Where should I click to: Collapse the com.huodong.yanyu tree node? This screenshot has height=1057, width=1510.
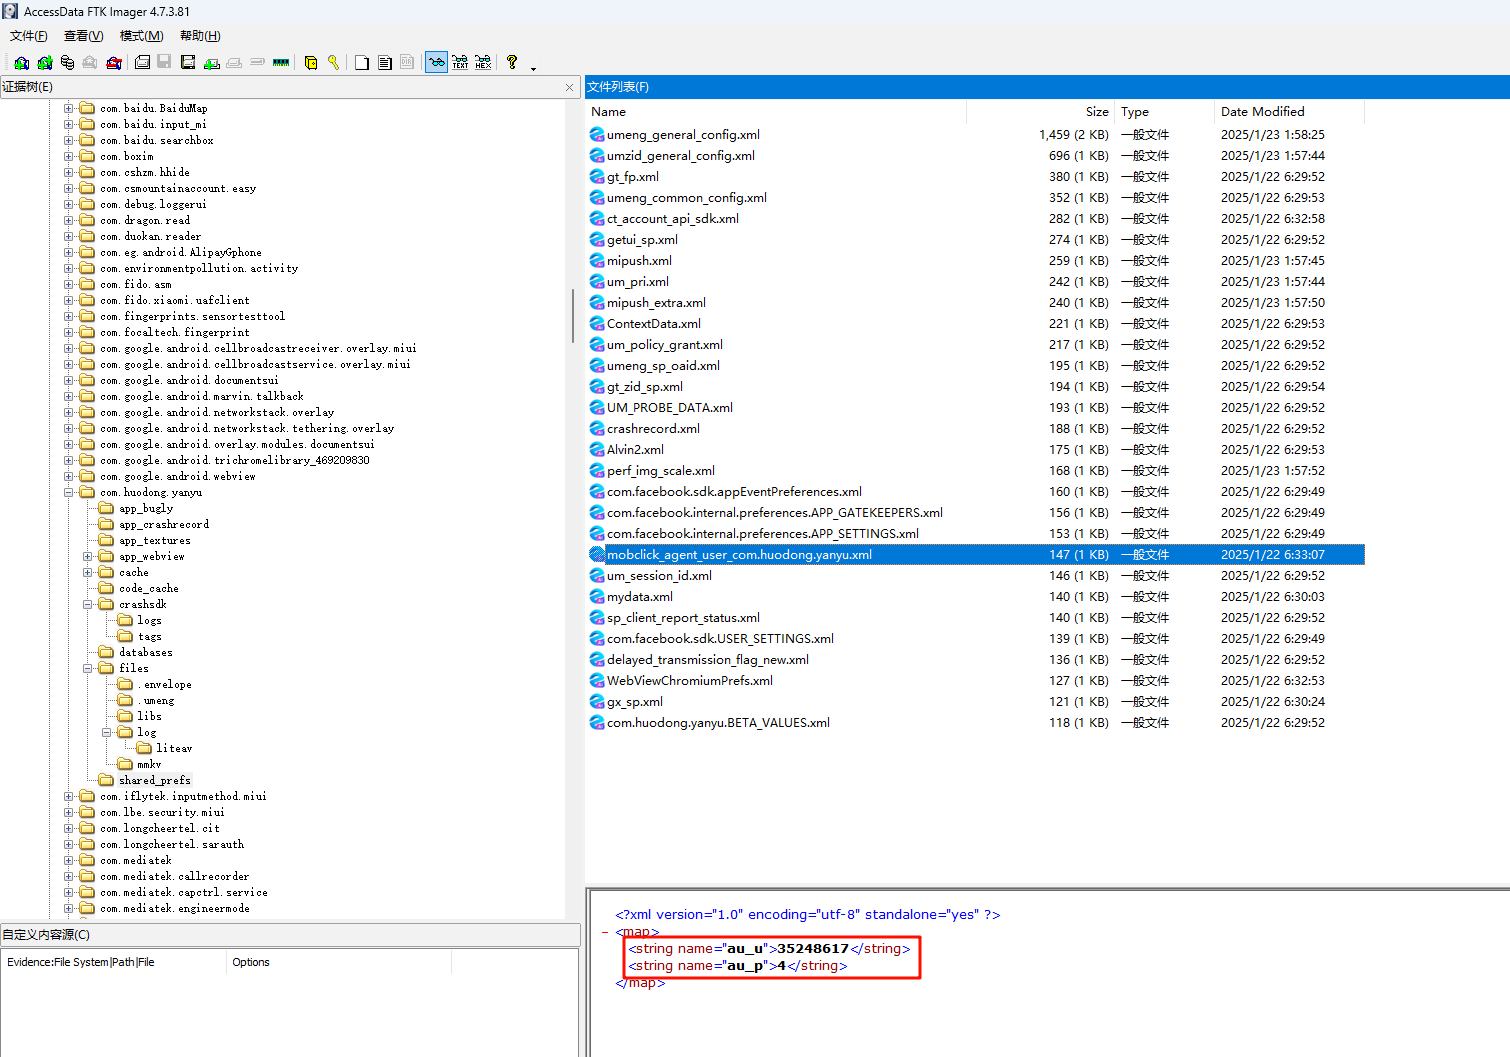69,492
